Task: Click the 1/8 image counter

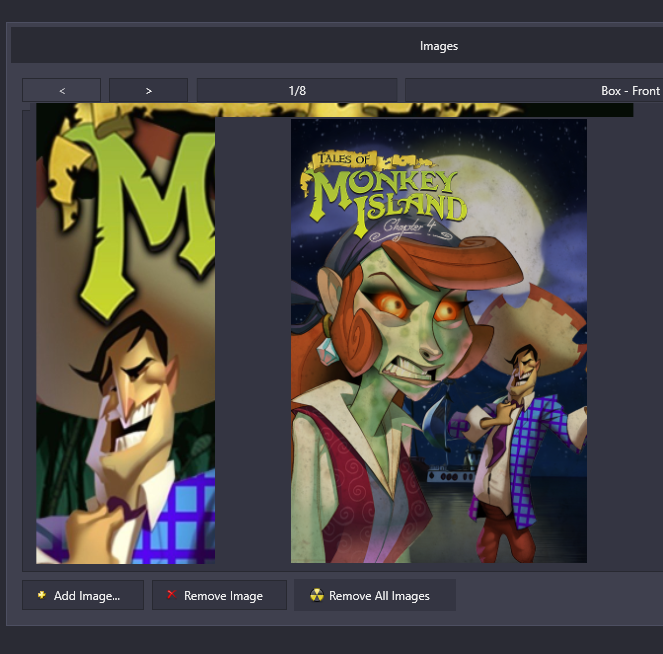Action: (x=297, y=90)
